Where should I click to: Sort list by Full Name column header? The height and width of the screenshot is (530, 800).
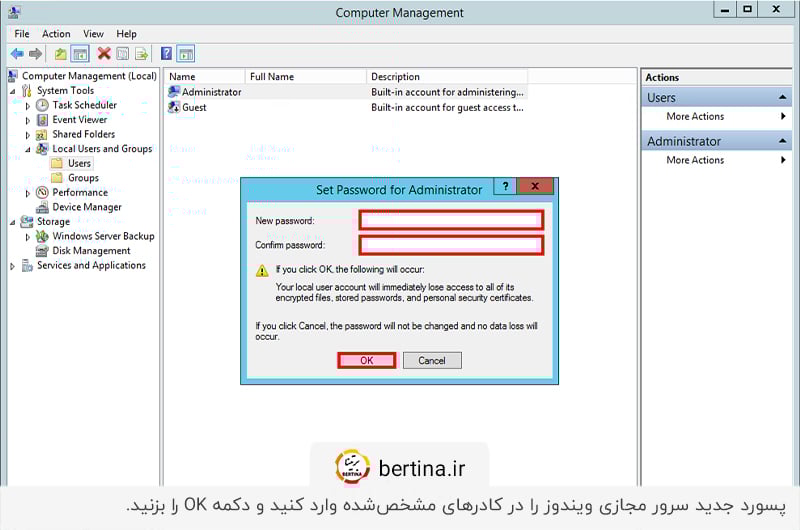pos(306,77)
